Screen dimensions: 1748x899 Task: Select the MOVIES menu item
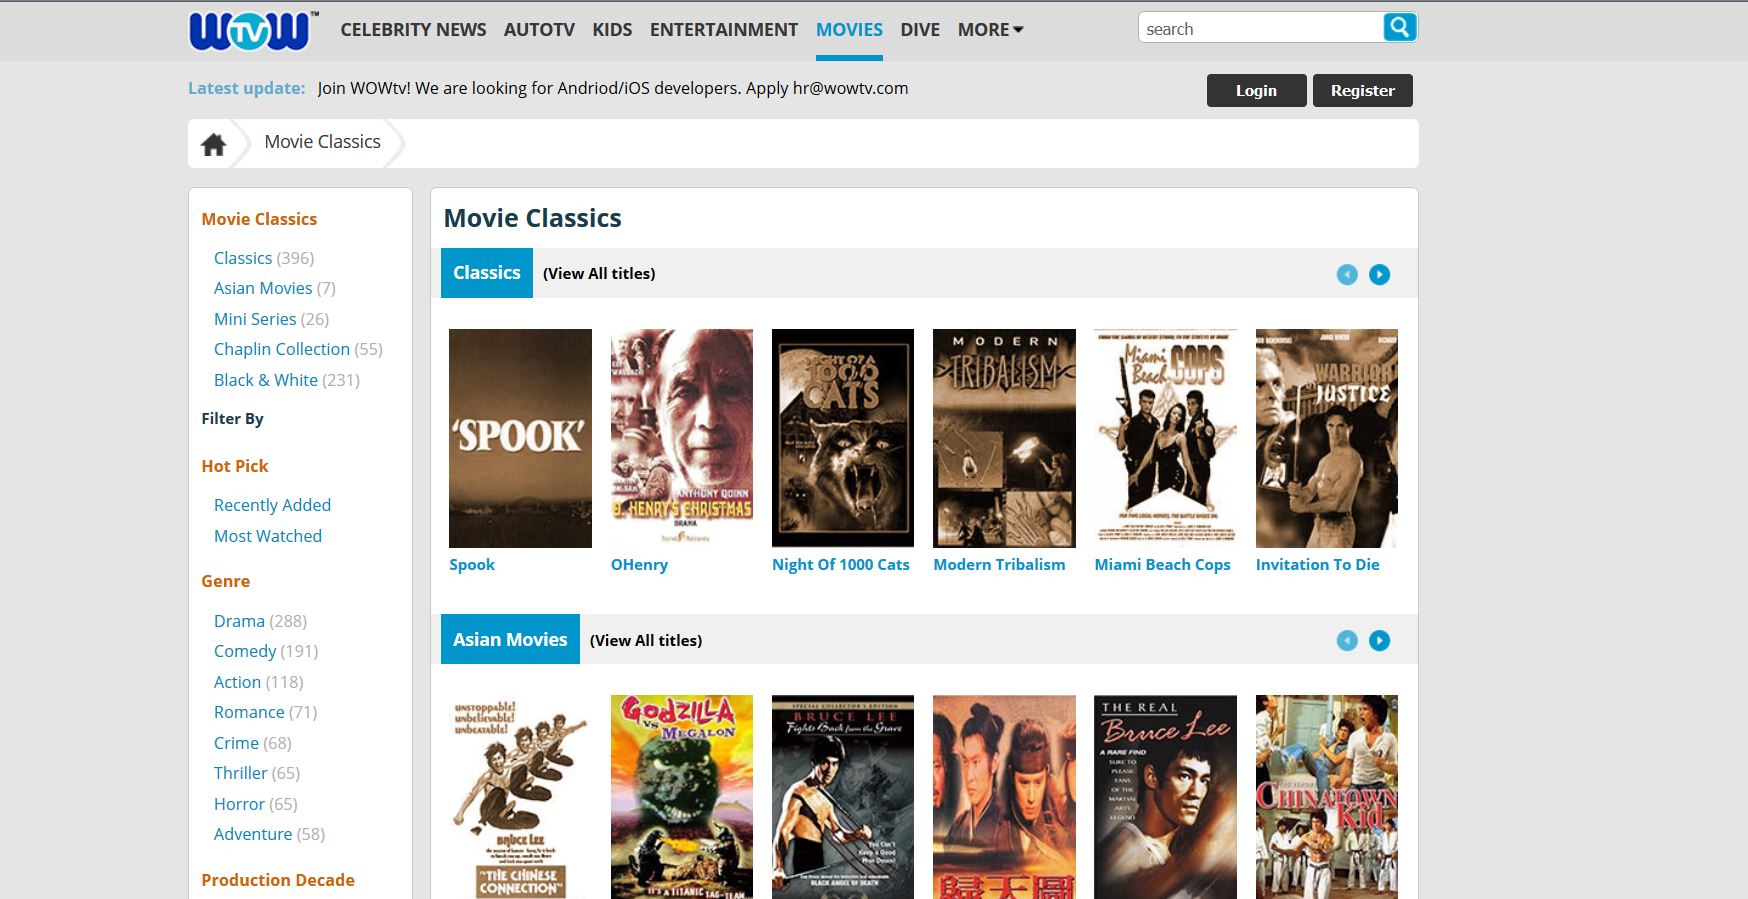(849, 30)
